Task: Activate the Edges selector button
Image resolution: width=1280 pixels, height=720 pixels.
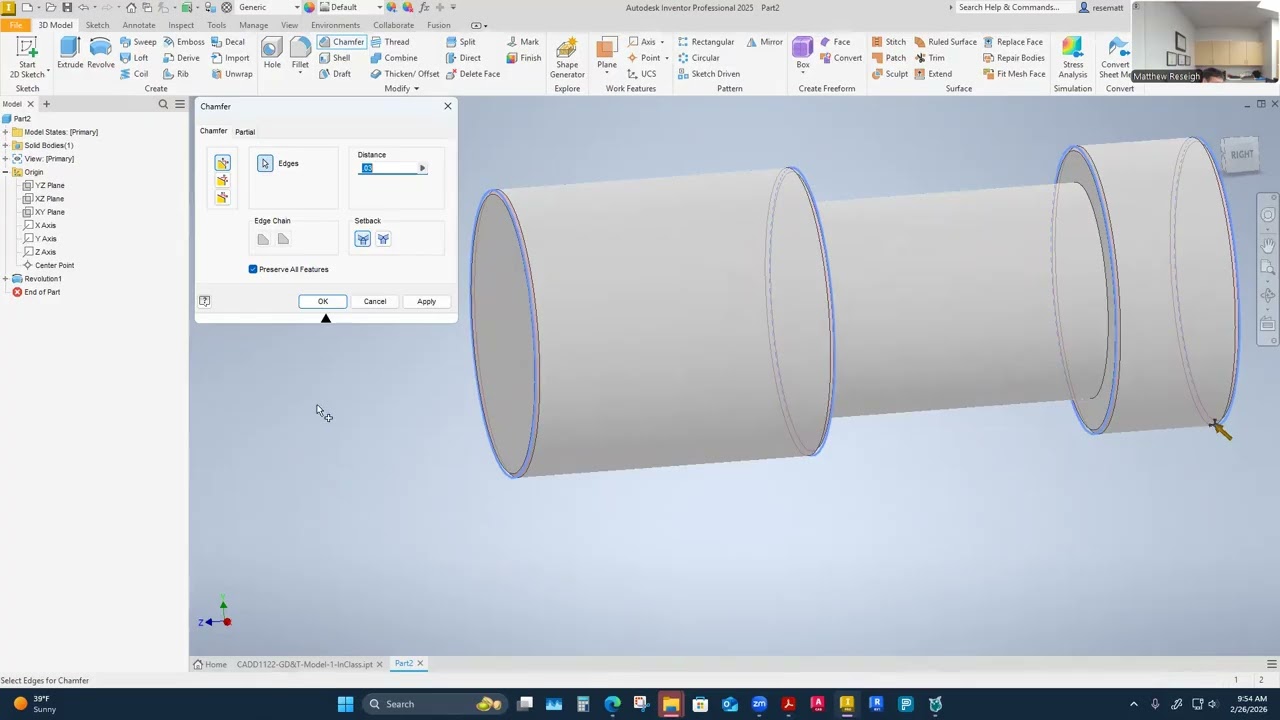Action: 265,163
